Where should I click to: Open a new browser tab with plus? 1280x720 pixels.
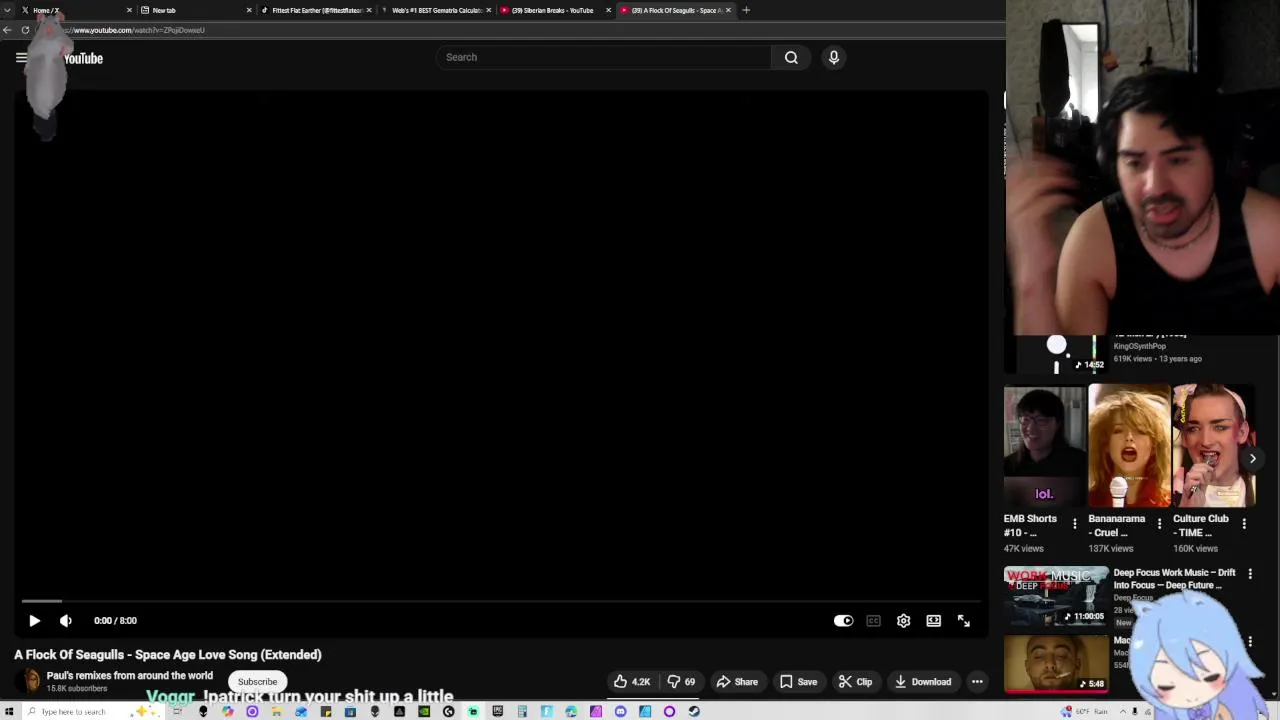coord(746,10)
